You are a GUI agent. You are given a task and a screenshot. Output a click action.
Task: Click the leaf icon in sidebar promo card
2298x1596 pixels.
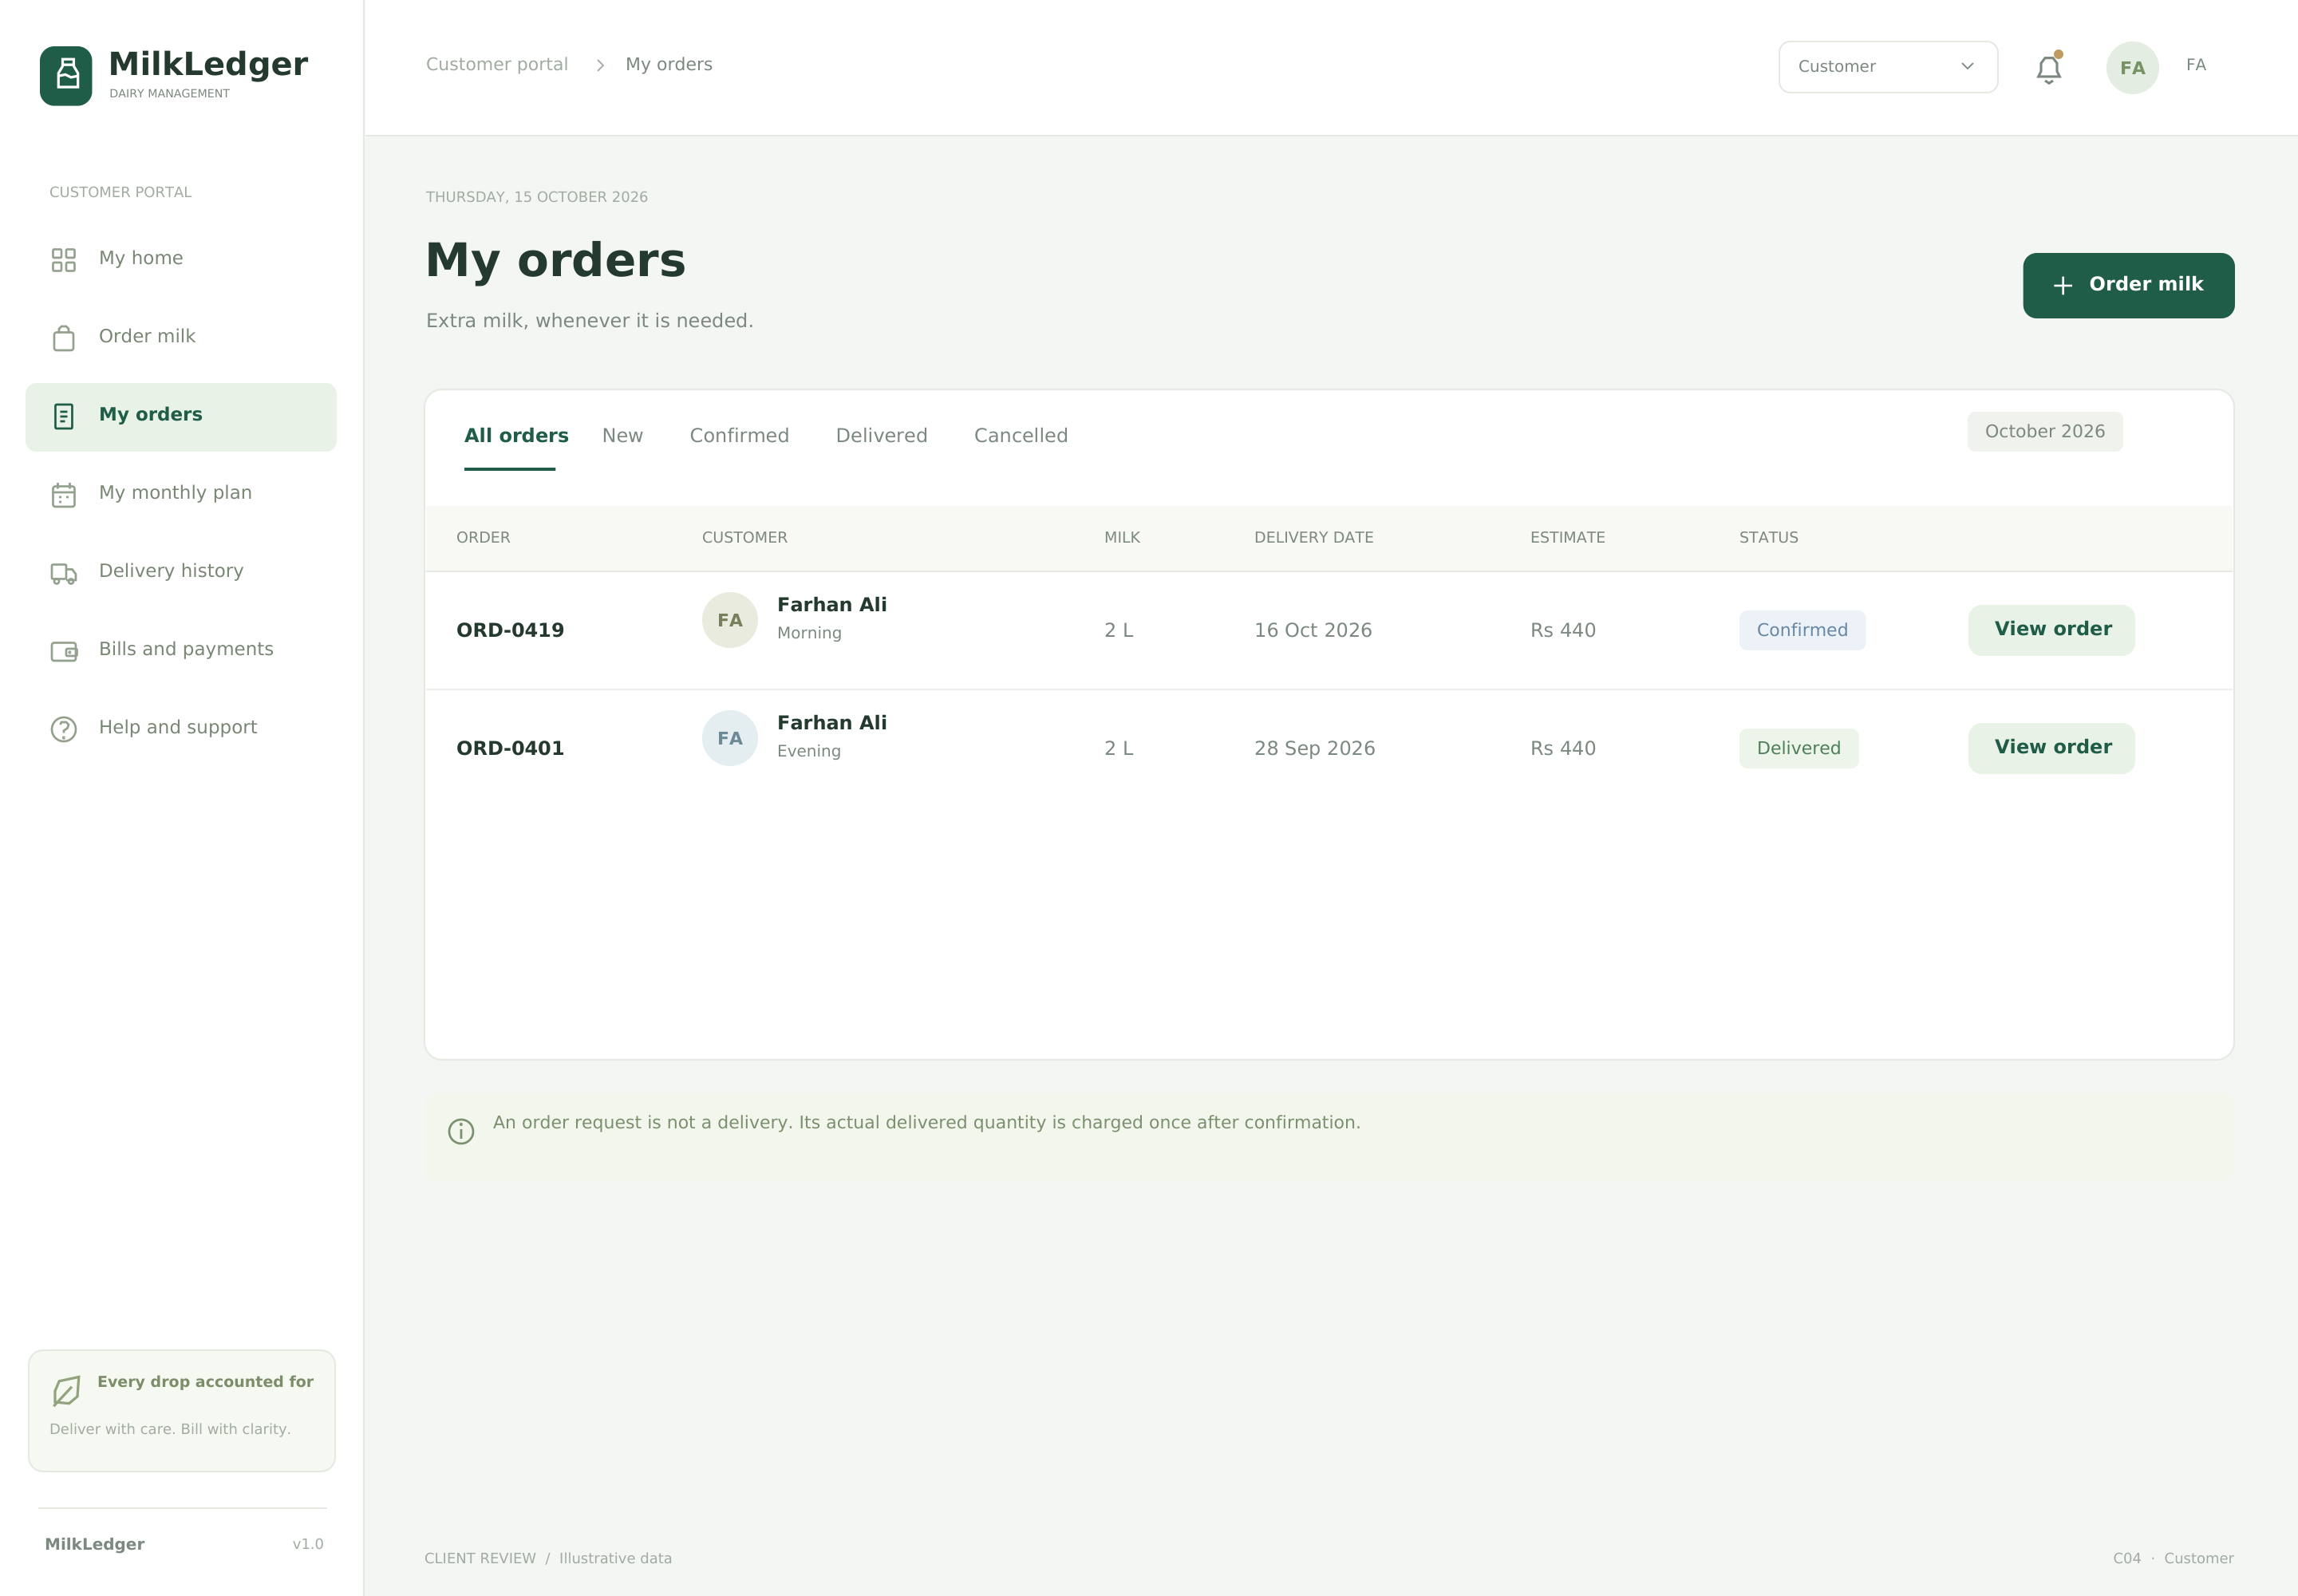point(66,1390)
